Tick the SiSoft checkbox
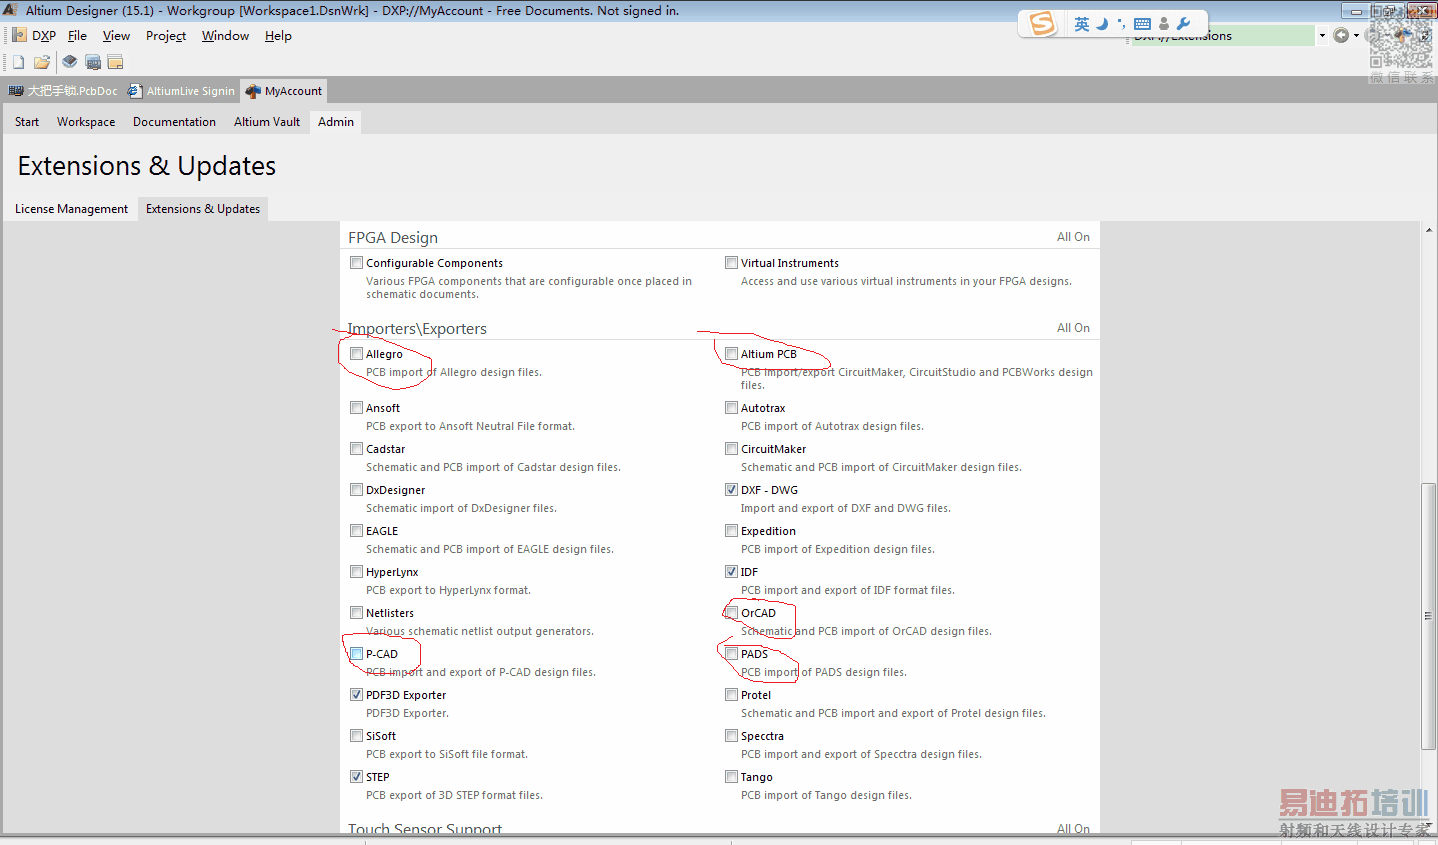The width and height of the screenshot is (1438, 845). tap(356, 736)
